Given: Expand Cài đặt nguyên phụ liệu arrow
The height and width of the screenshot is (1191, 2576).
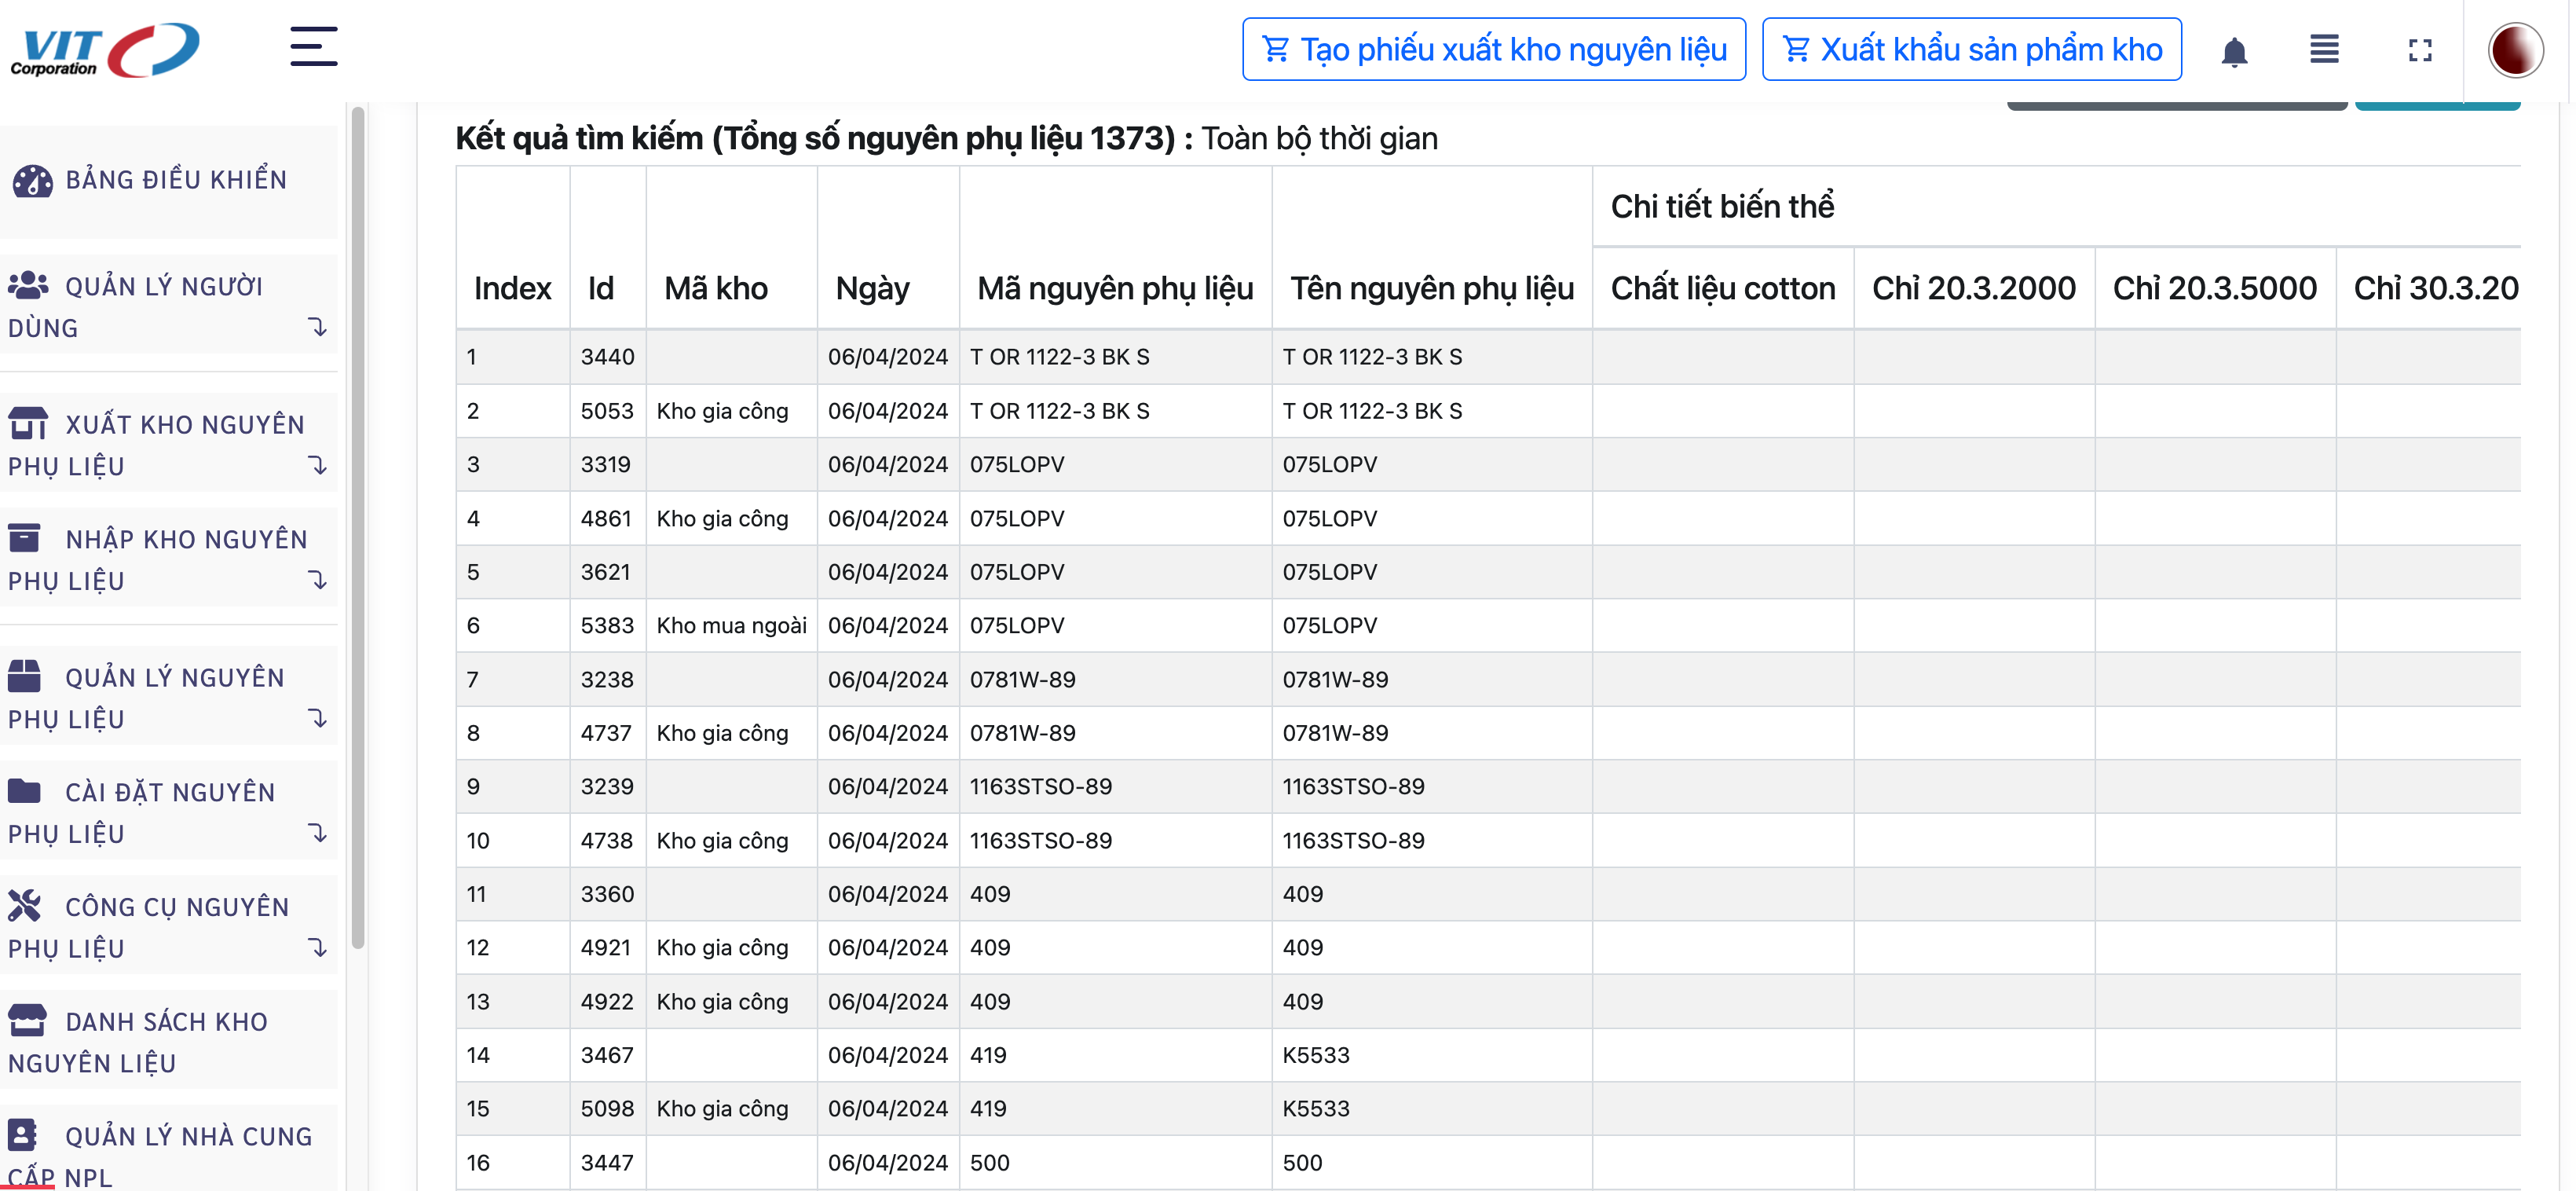Looking at the screenshot, I should [318, 833].
